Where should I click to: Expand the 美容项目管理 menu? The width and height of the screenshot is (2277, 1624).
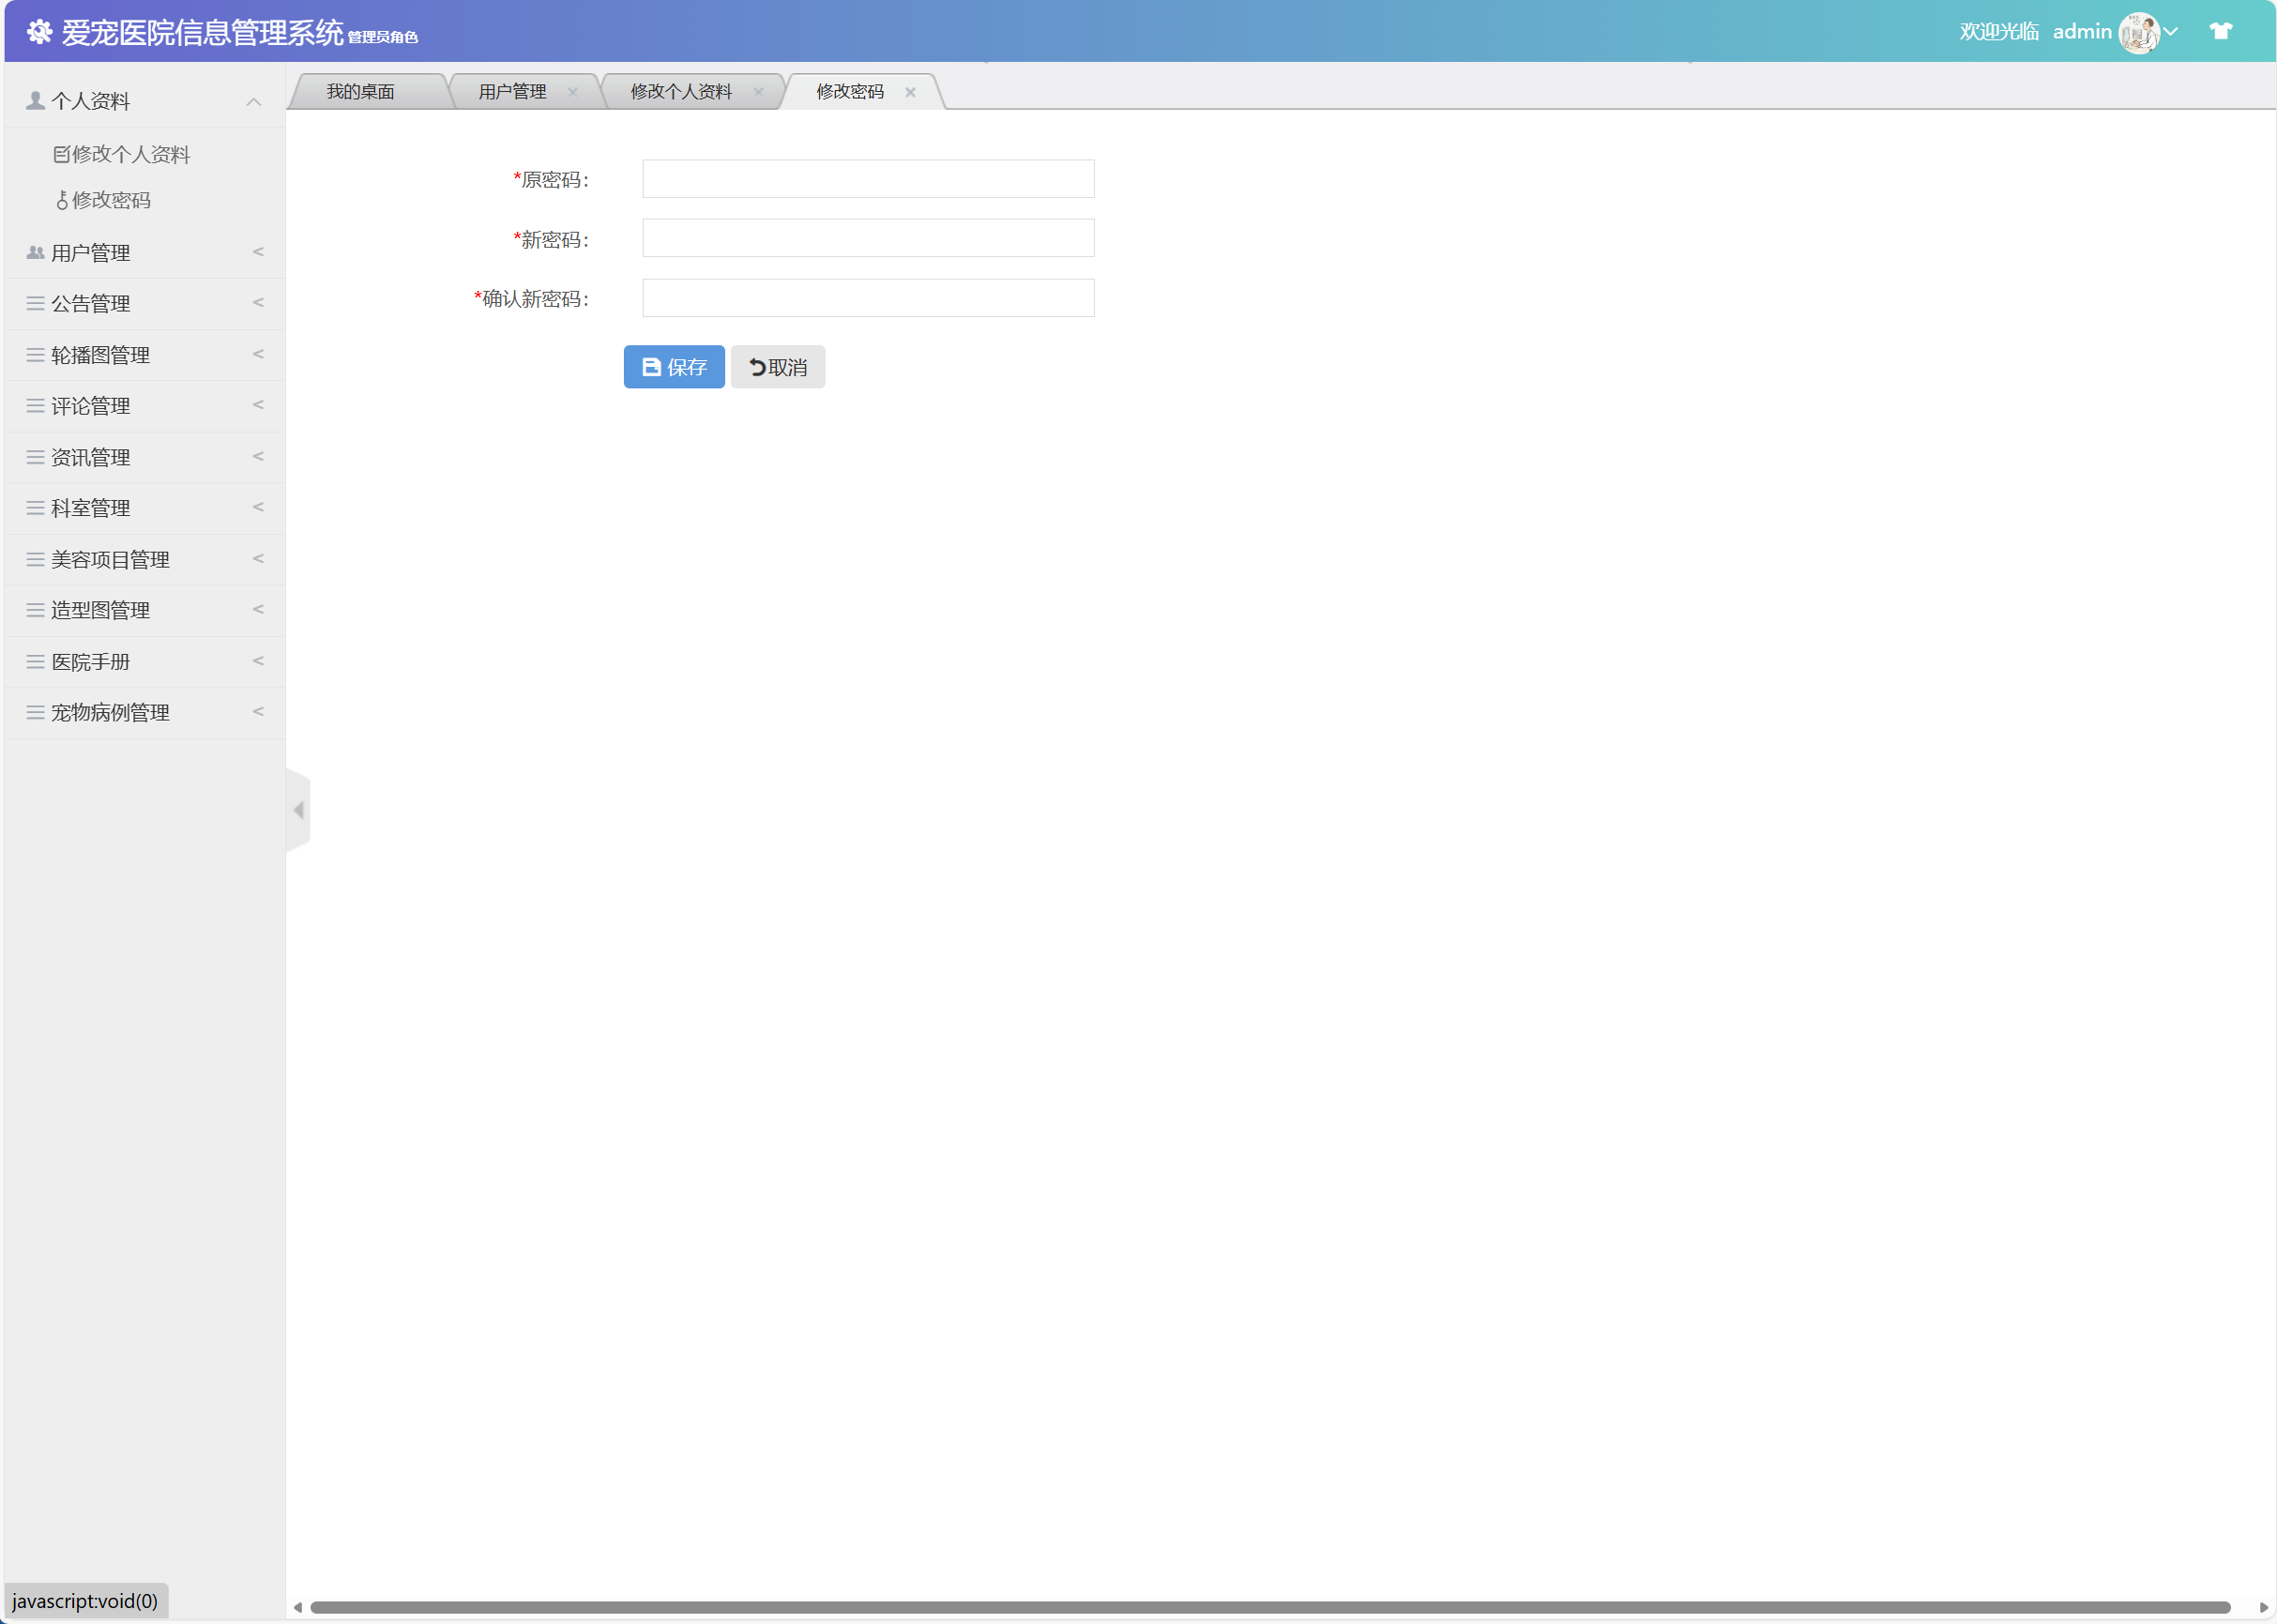[x=144, y=560]
